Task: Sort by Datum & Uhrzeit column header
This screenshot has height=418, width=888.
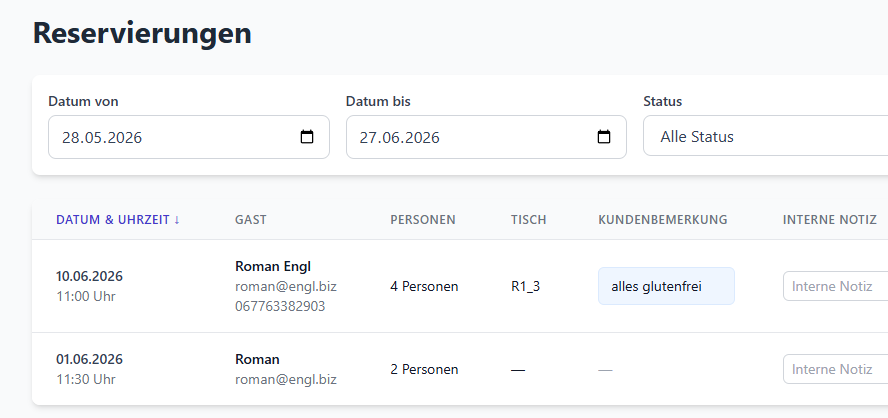Action: point(118,220)
